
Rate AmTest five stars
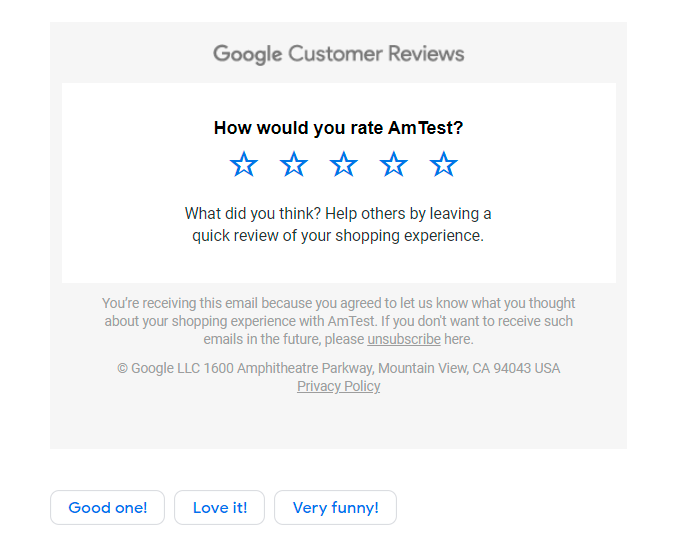443,165
